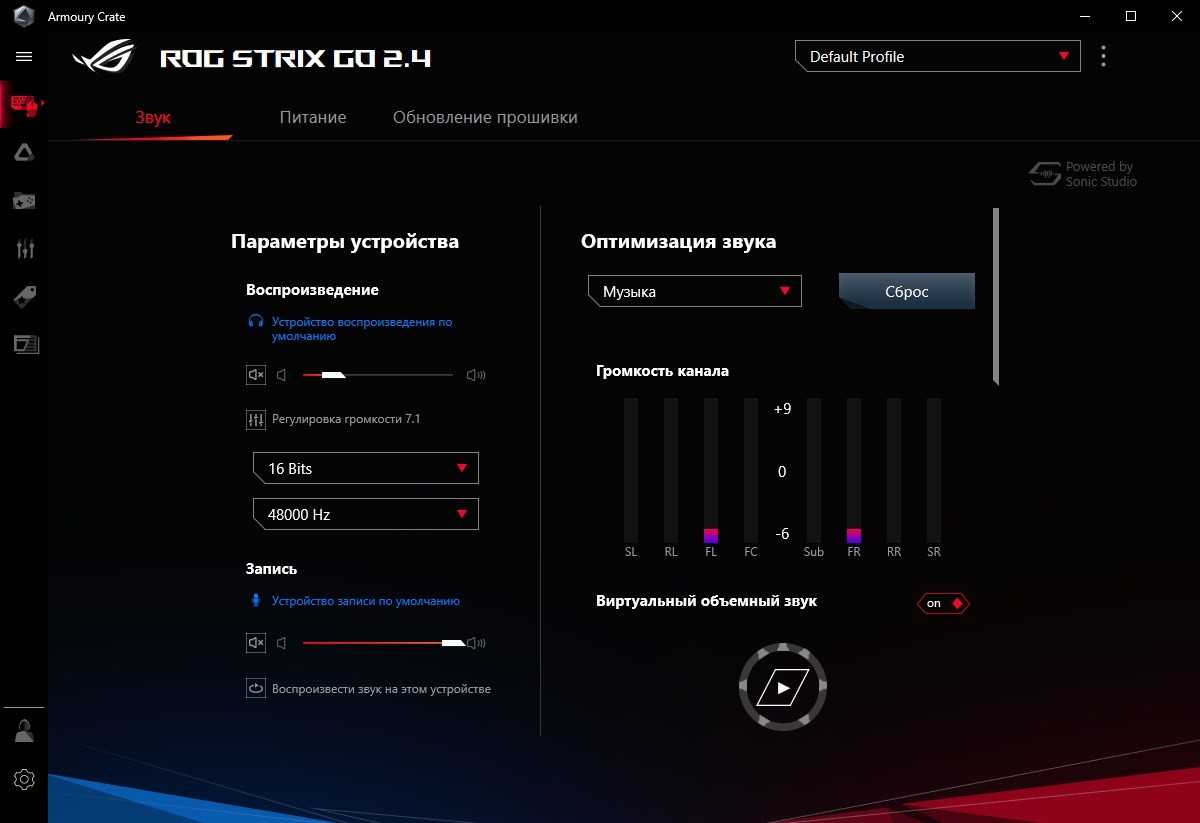
Task: Select the Devices icon in sidebar
Action: pos(25,104)
